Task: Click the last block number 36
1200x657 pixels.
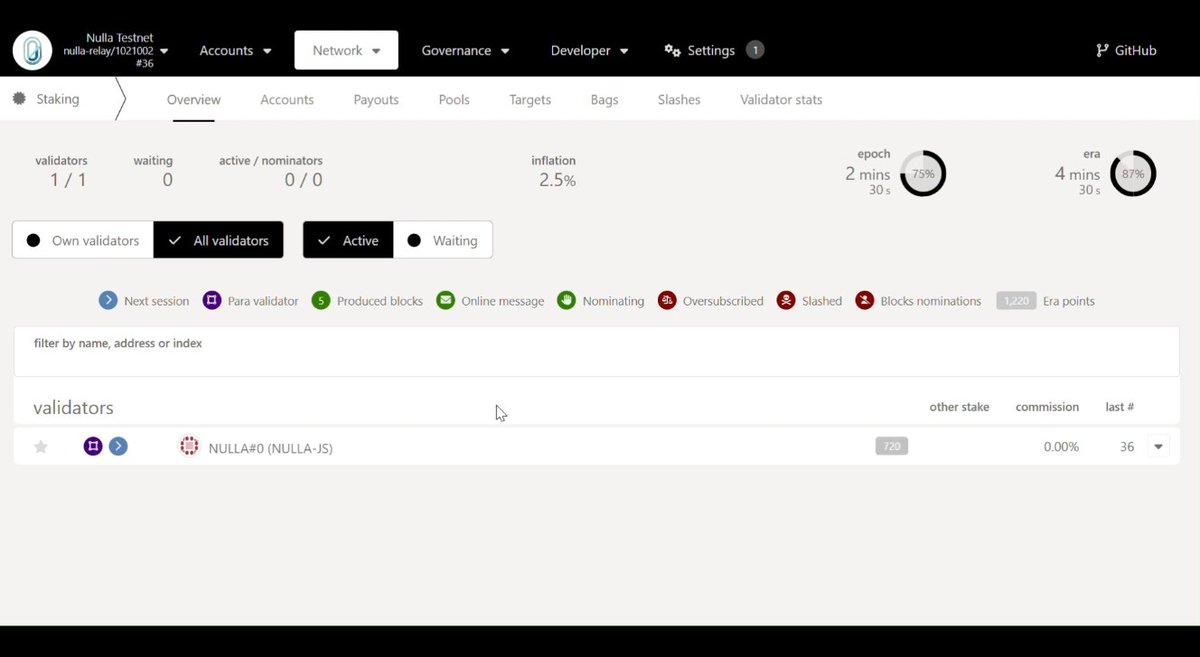Action: tap(1127, 447)
